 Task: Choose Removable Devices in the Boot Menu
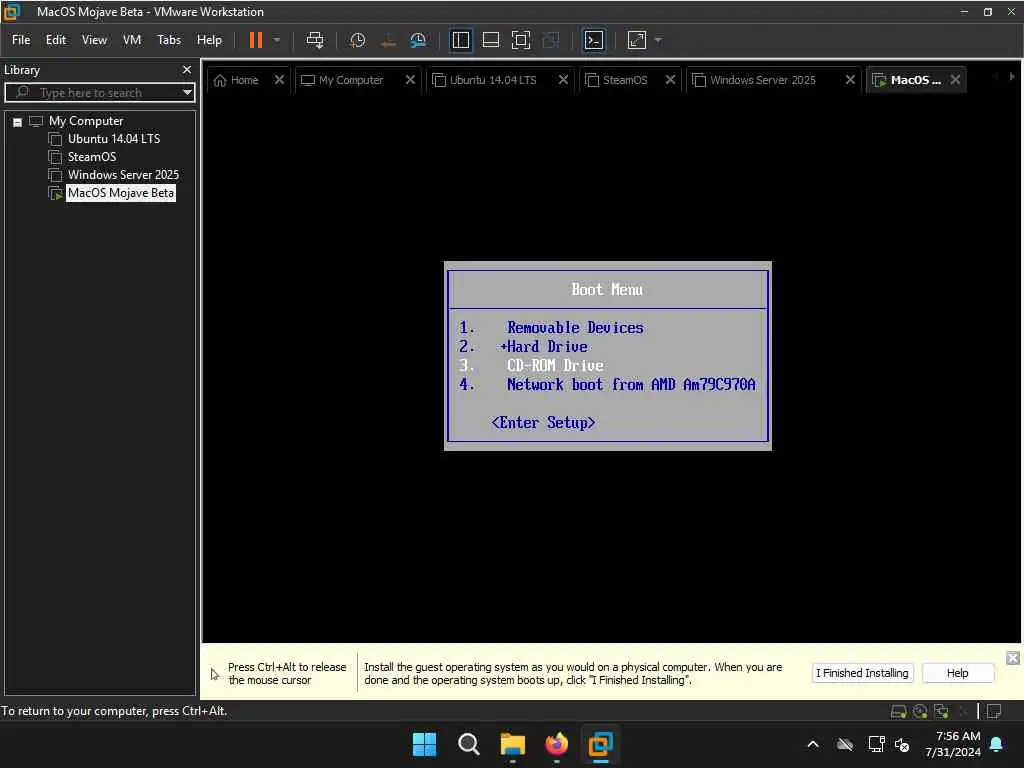(x=575, y=327)
